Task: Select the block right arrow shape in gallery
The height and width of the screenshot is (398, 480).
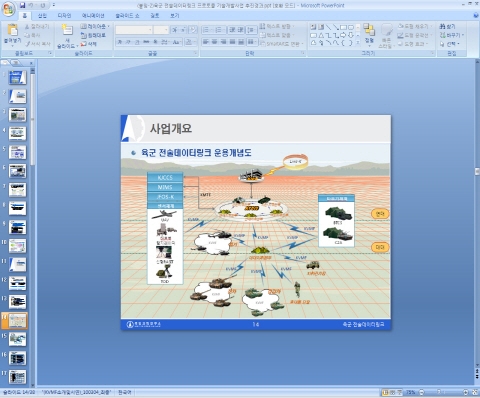Action: click(x=343, y=35)
